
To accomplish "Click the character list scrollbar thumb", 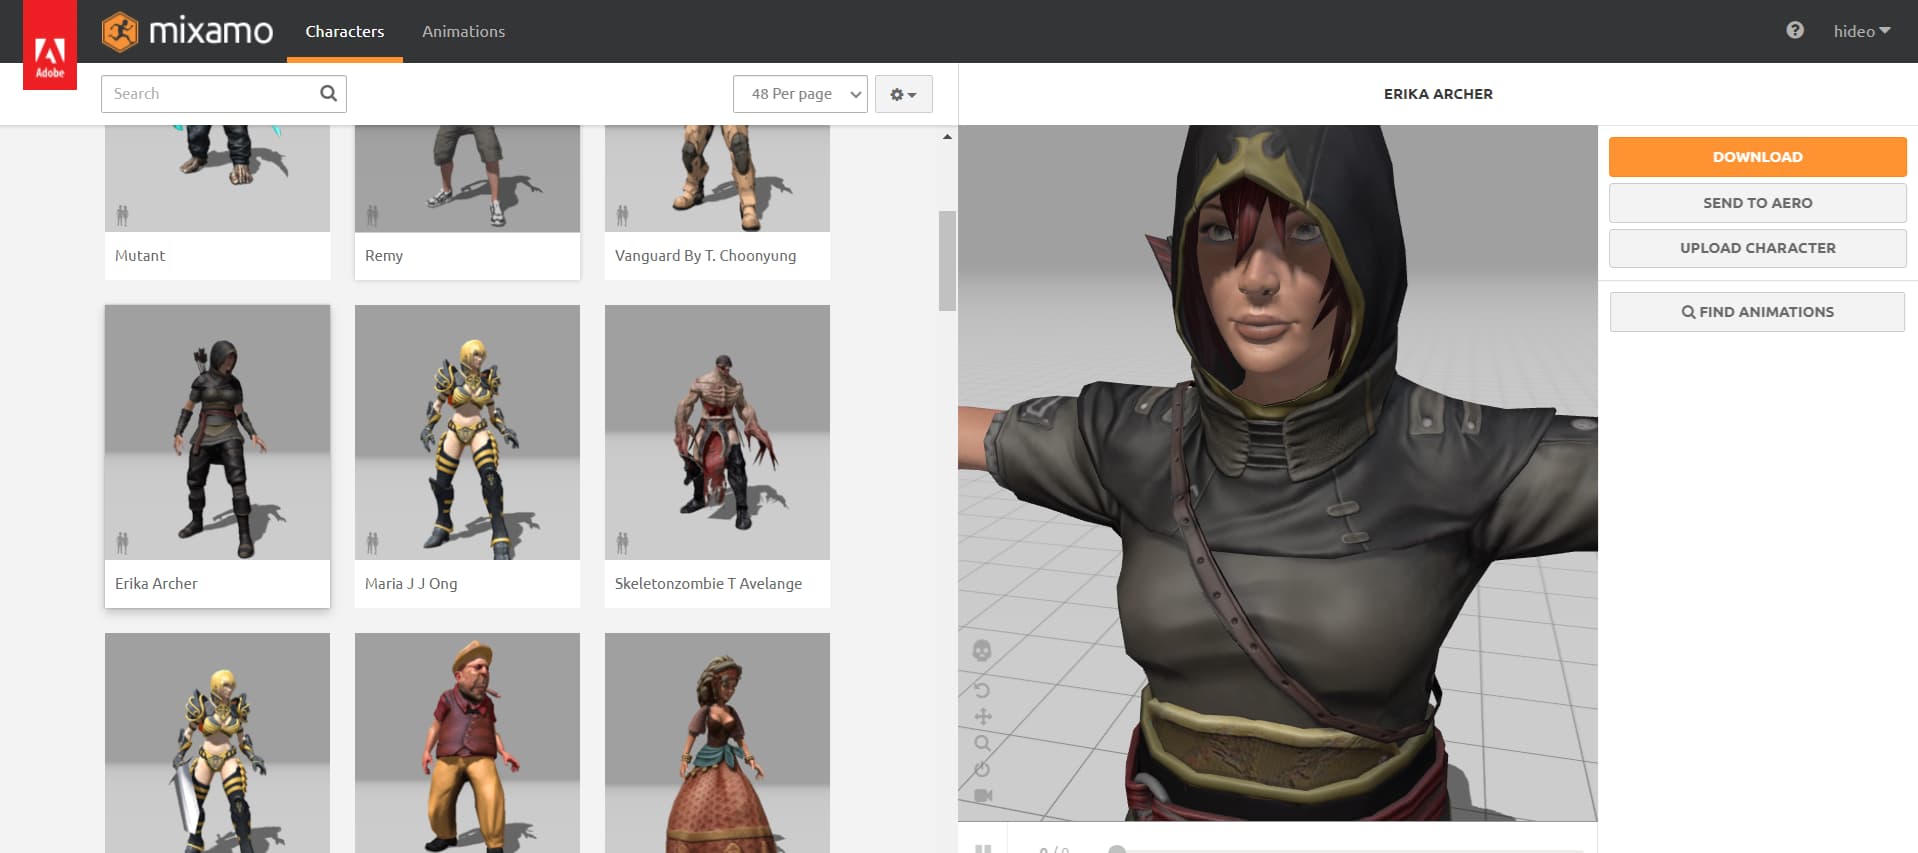I will 947,261.
